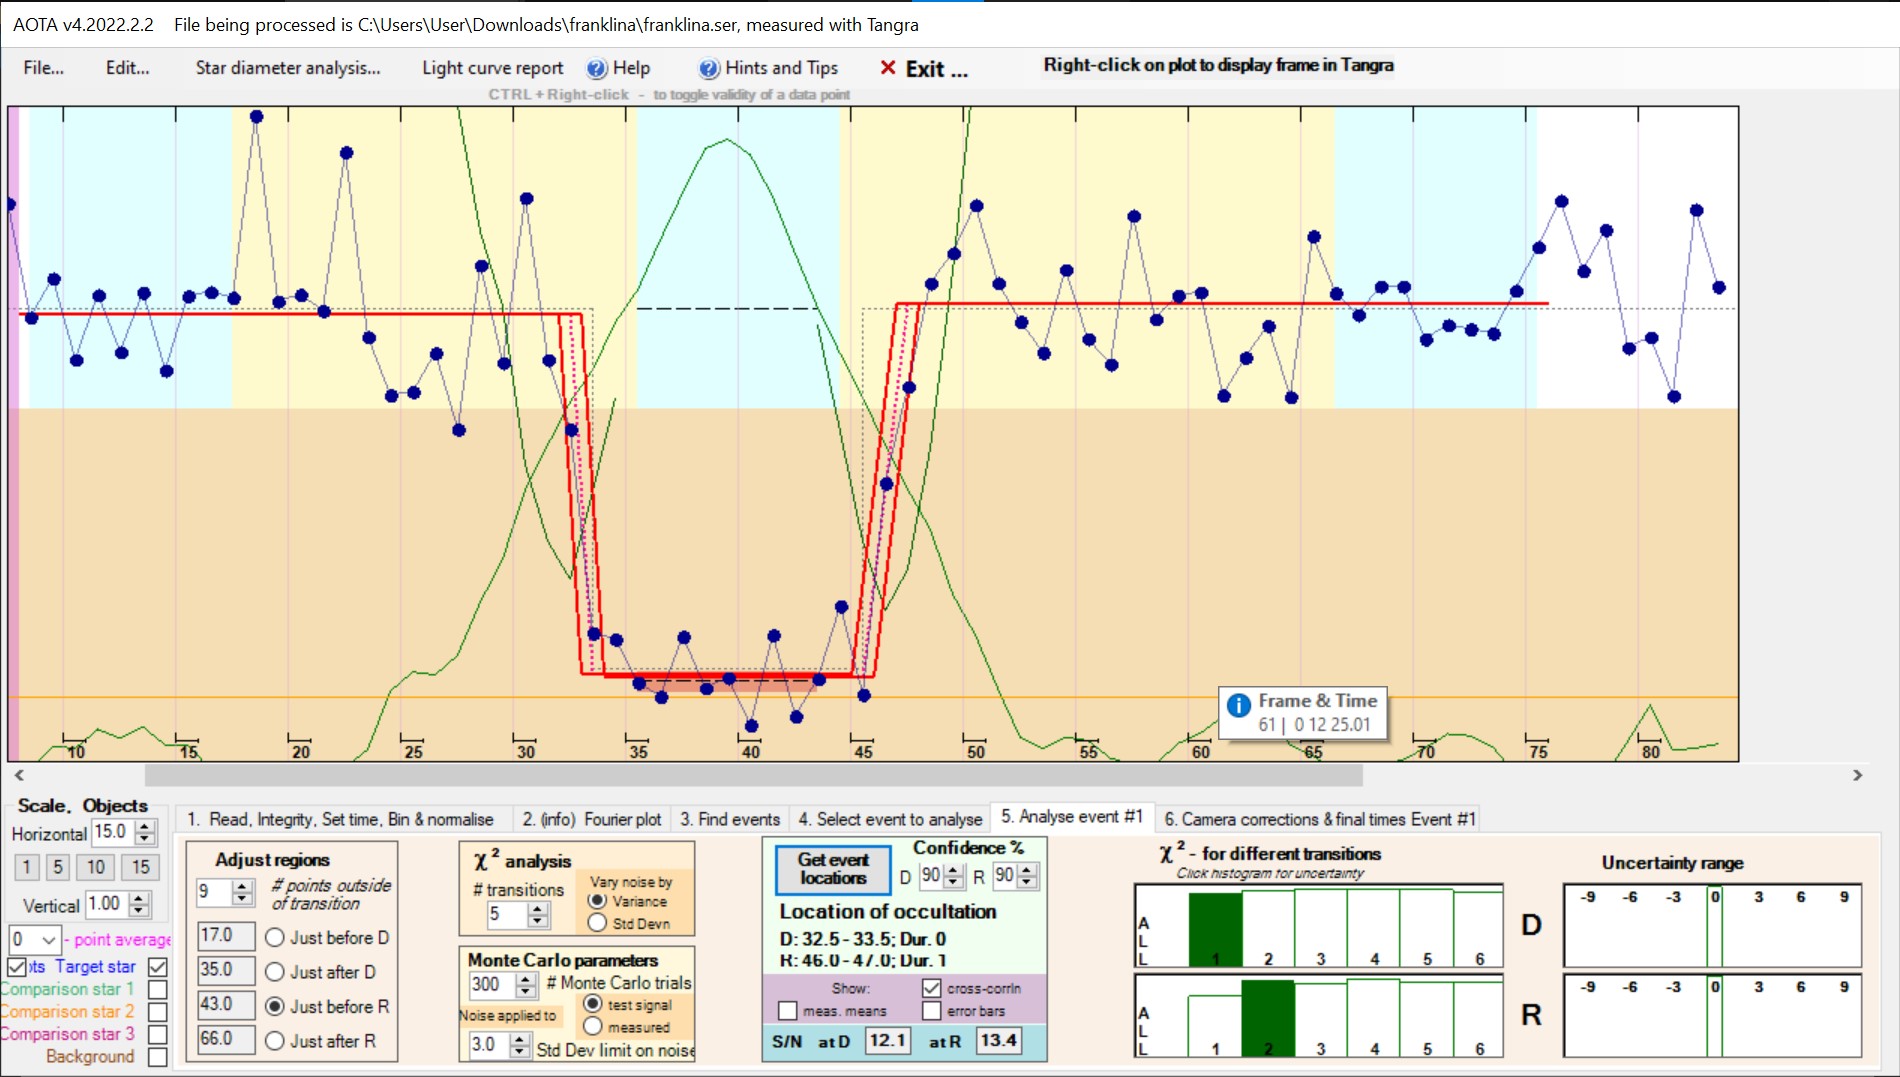This screenshot has height=1077, width=1900.
Task: Increase the number of transitions
Action: [x=538, y=908]
